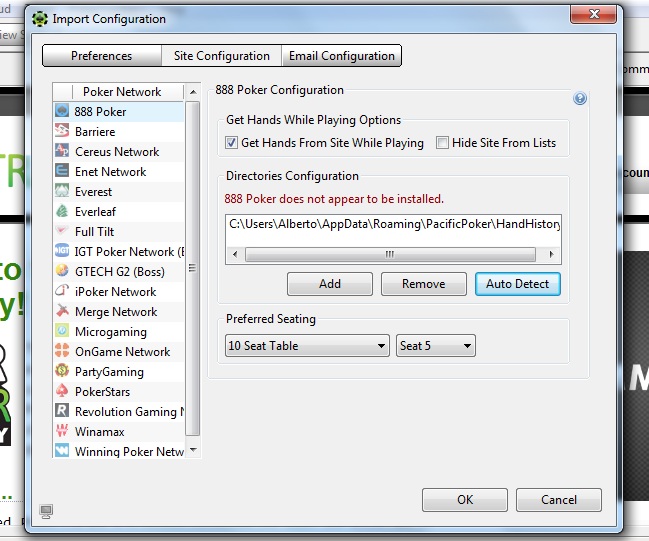Click the directory list right scroll arrow

[551, 254]
